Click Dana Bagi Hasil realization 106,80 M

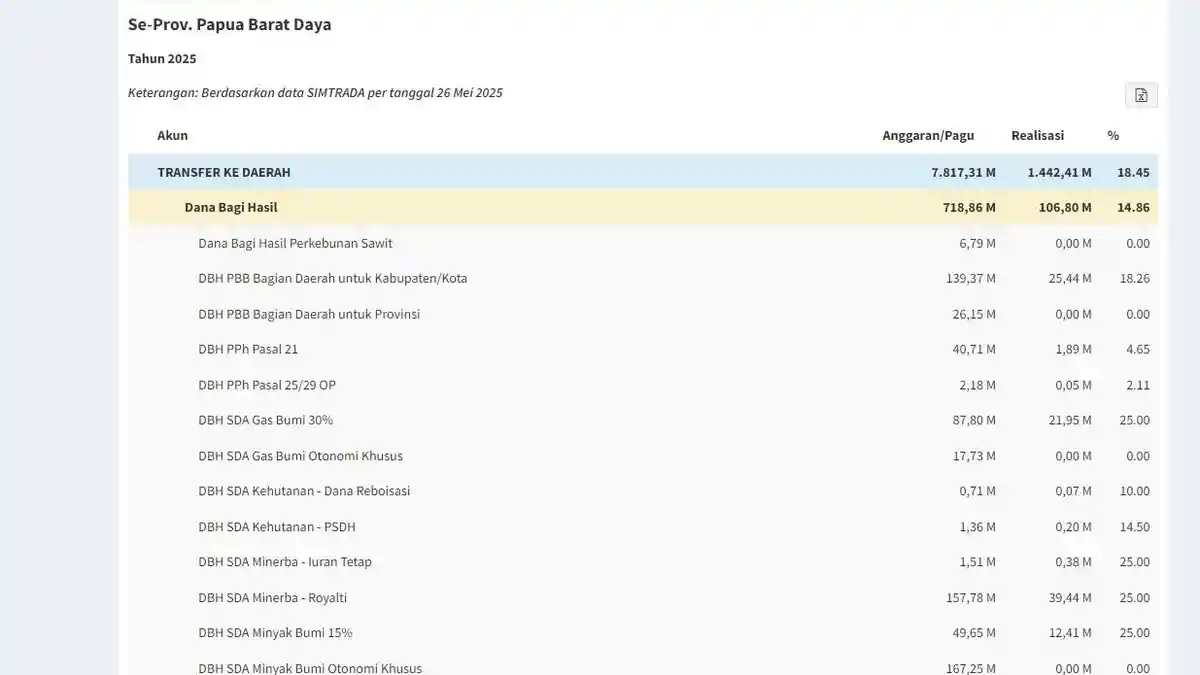pos(1066,207)
